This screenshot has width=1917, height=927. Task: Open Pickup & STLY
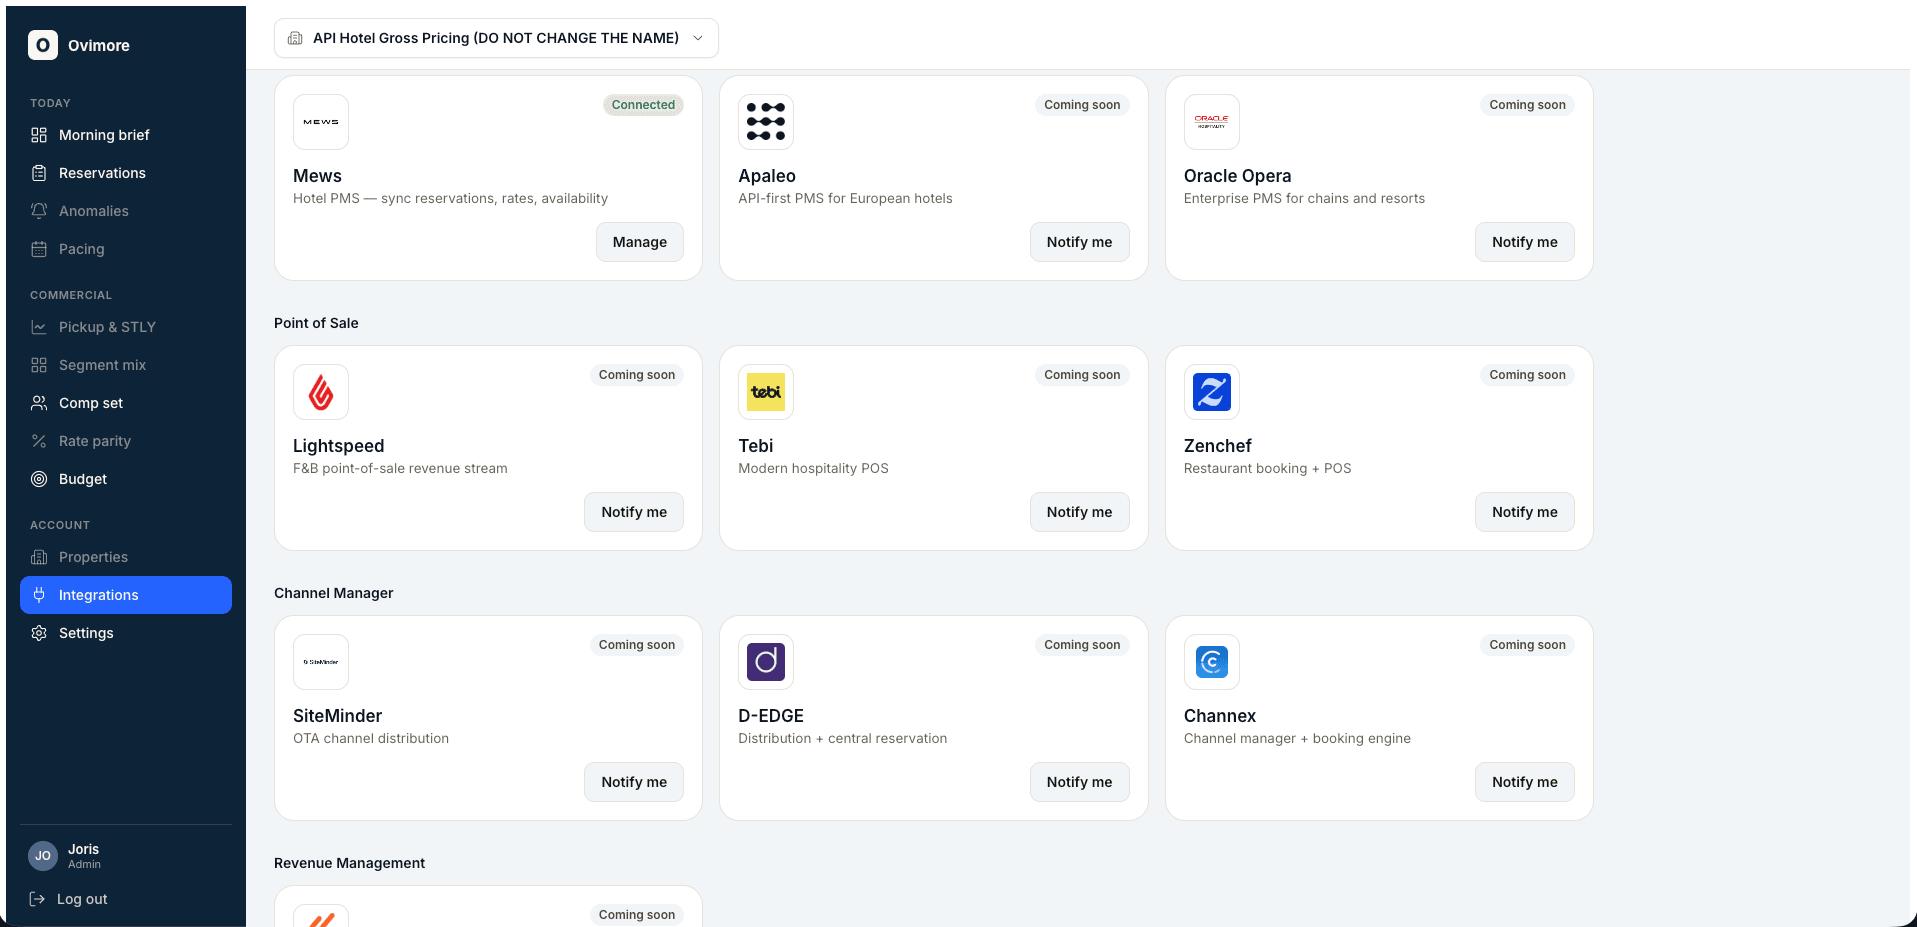tap(126, 327)
